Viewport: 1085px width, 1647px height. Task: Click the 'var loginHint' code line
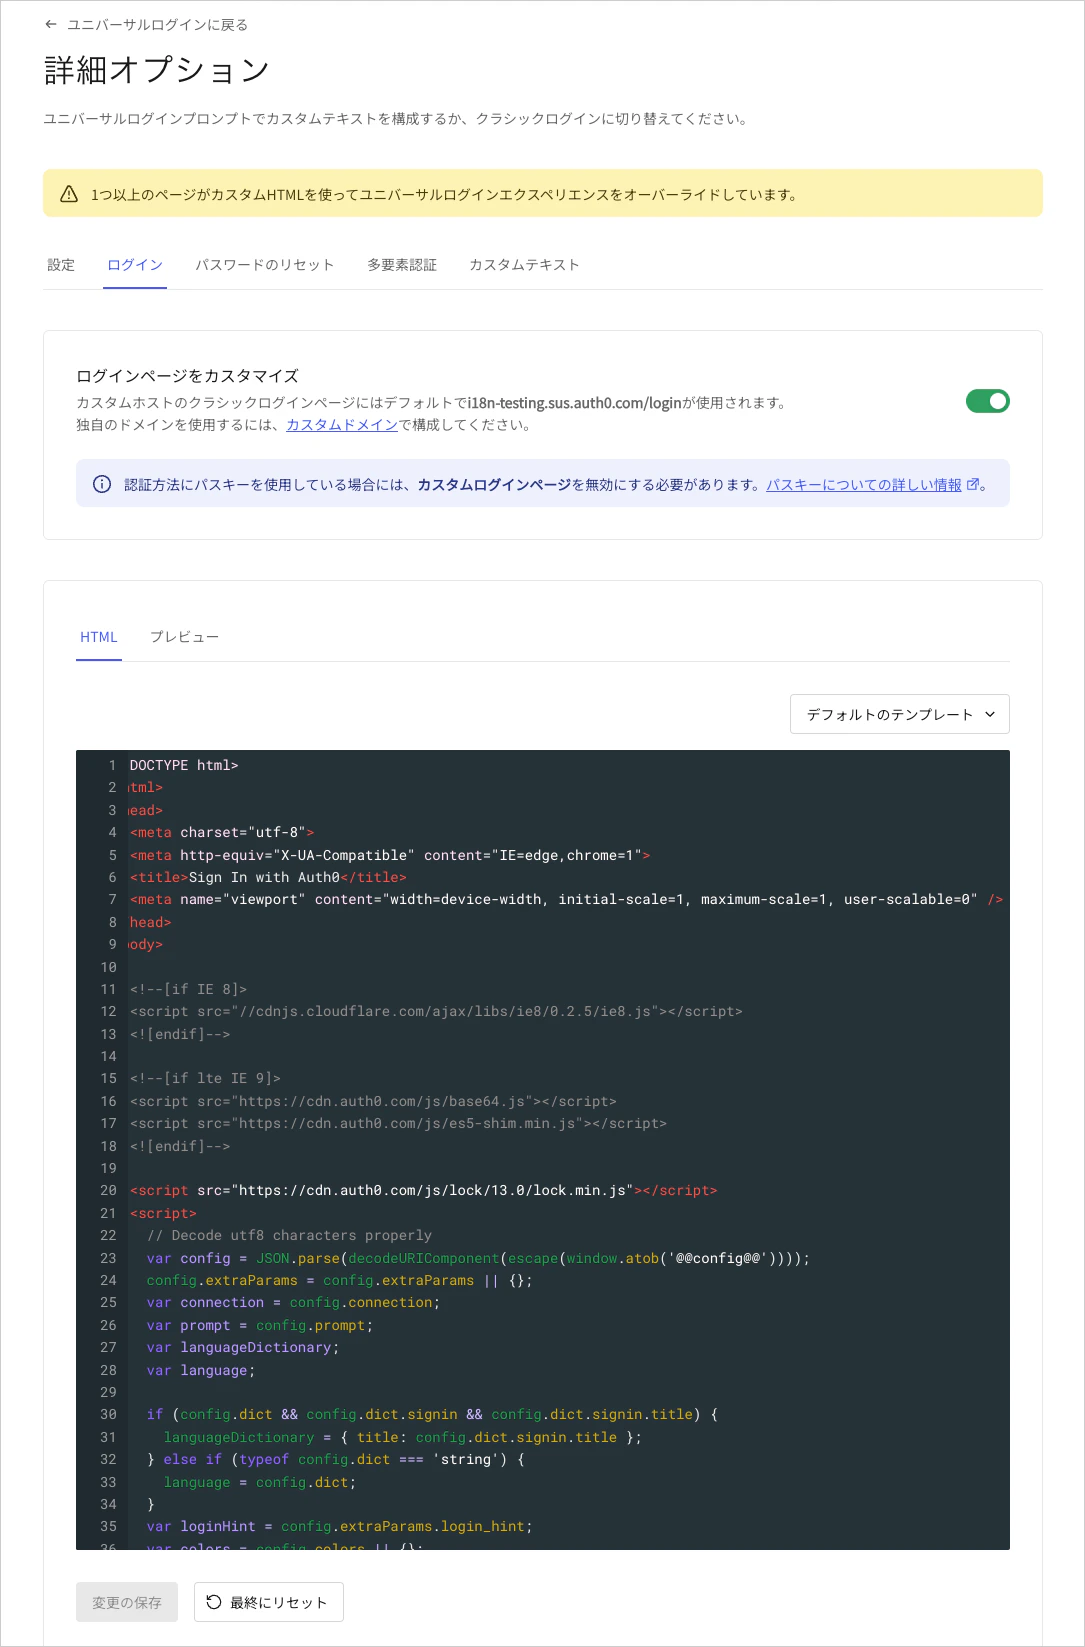point(339,1526)
